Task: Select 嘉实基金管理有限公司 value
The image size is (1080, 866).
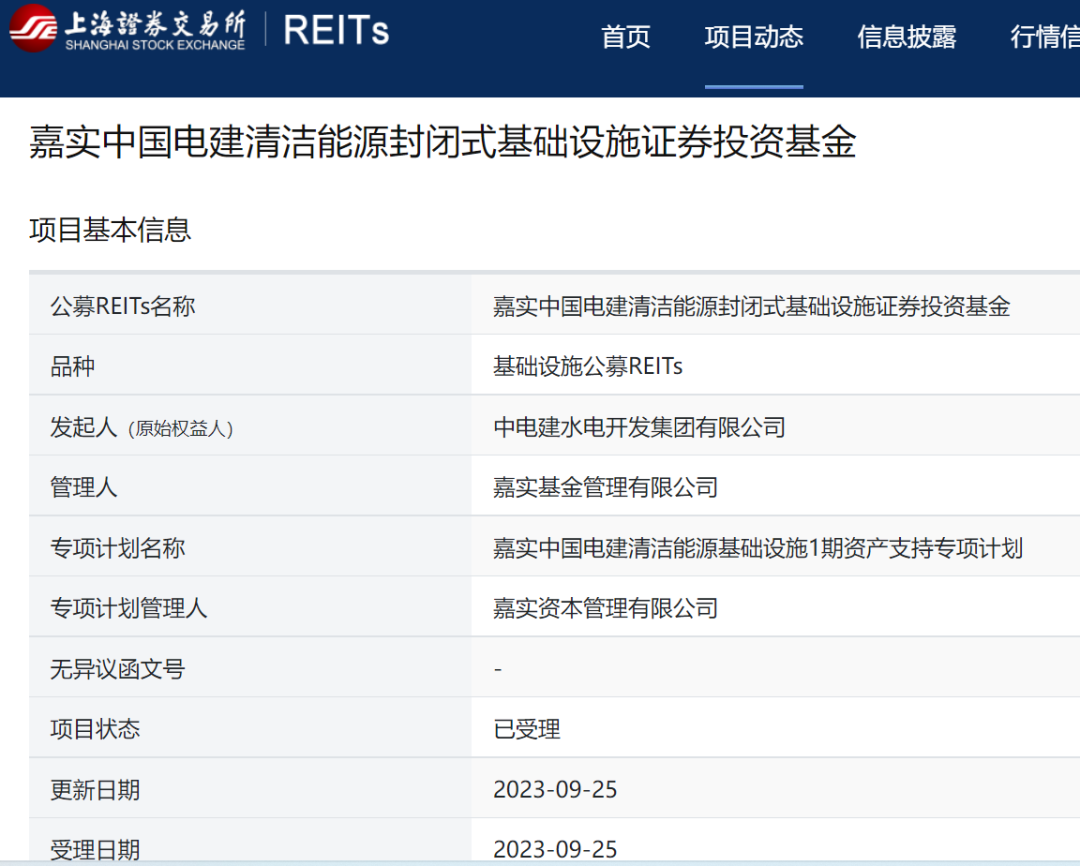Action: [605, 487]
